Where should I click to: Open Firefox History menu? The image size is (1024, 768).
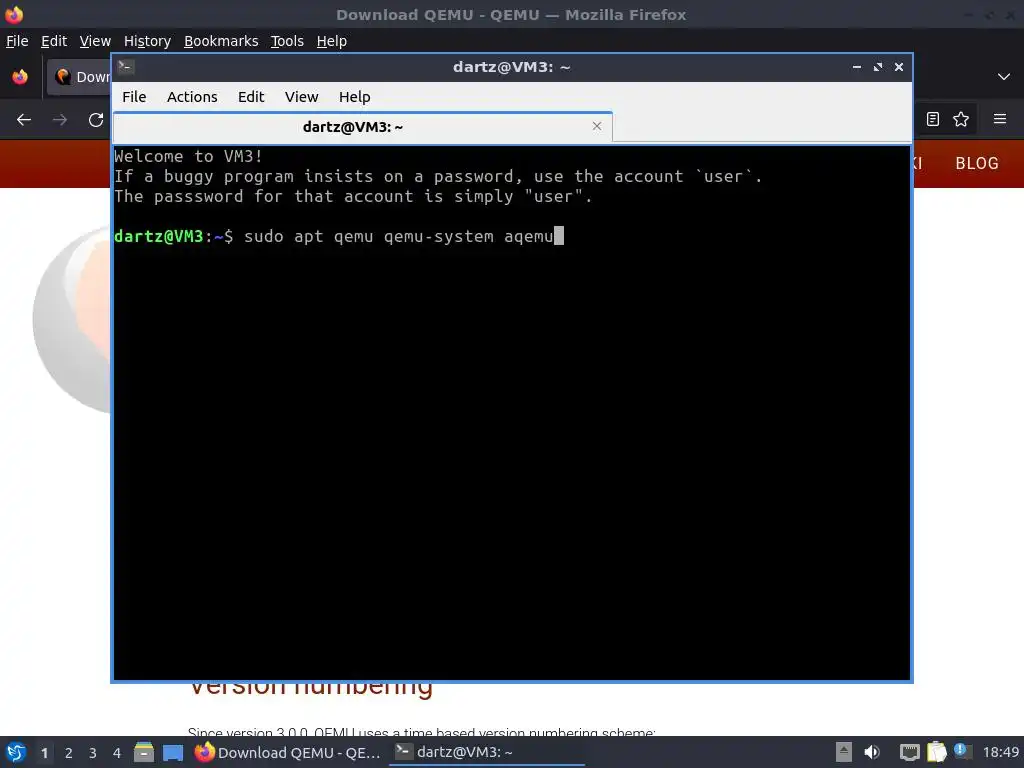pos(147,41)
